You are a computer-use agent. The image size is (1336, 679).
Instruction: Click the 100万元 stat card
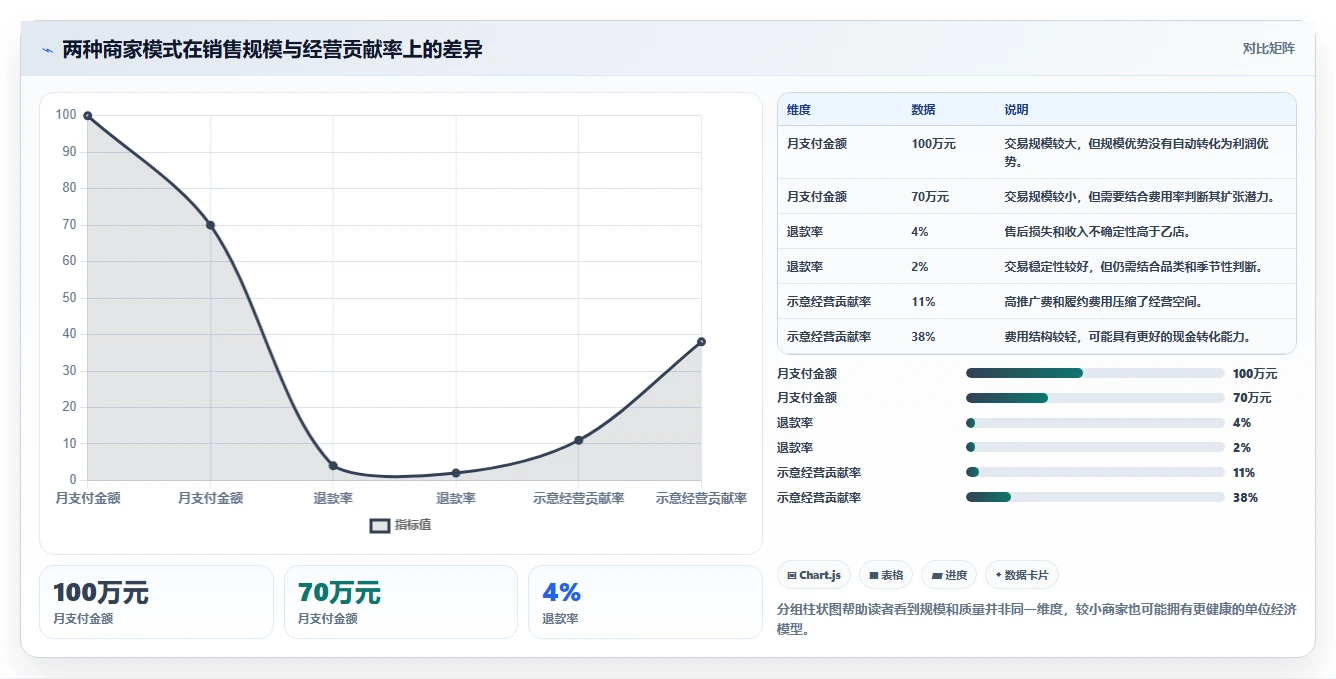156,602
